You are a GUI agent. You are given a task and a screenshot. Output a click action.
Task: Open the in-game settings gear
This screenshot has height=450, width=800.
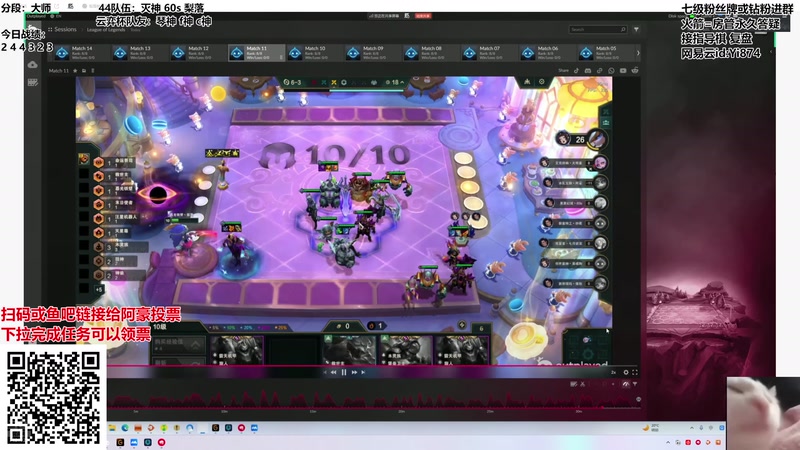coord(541,82)
